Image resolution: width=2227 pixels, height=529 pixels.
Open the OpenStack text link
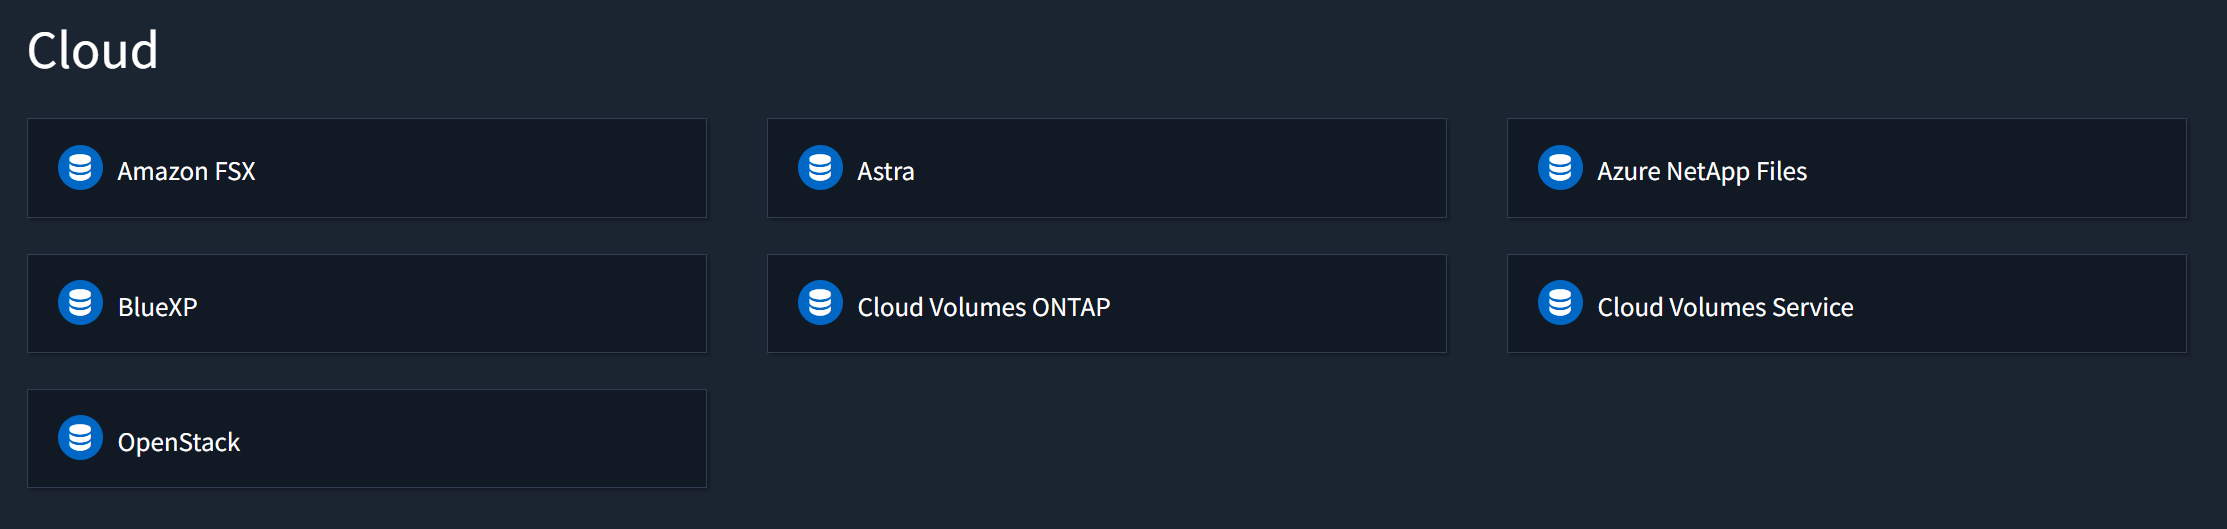pos(178,442)
